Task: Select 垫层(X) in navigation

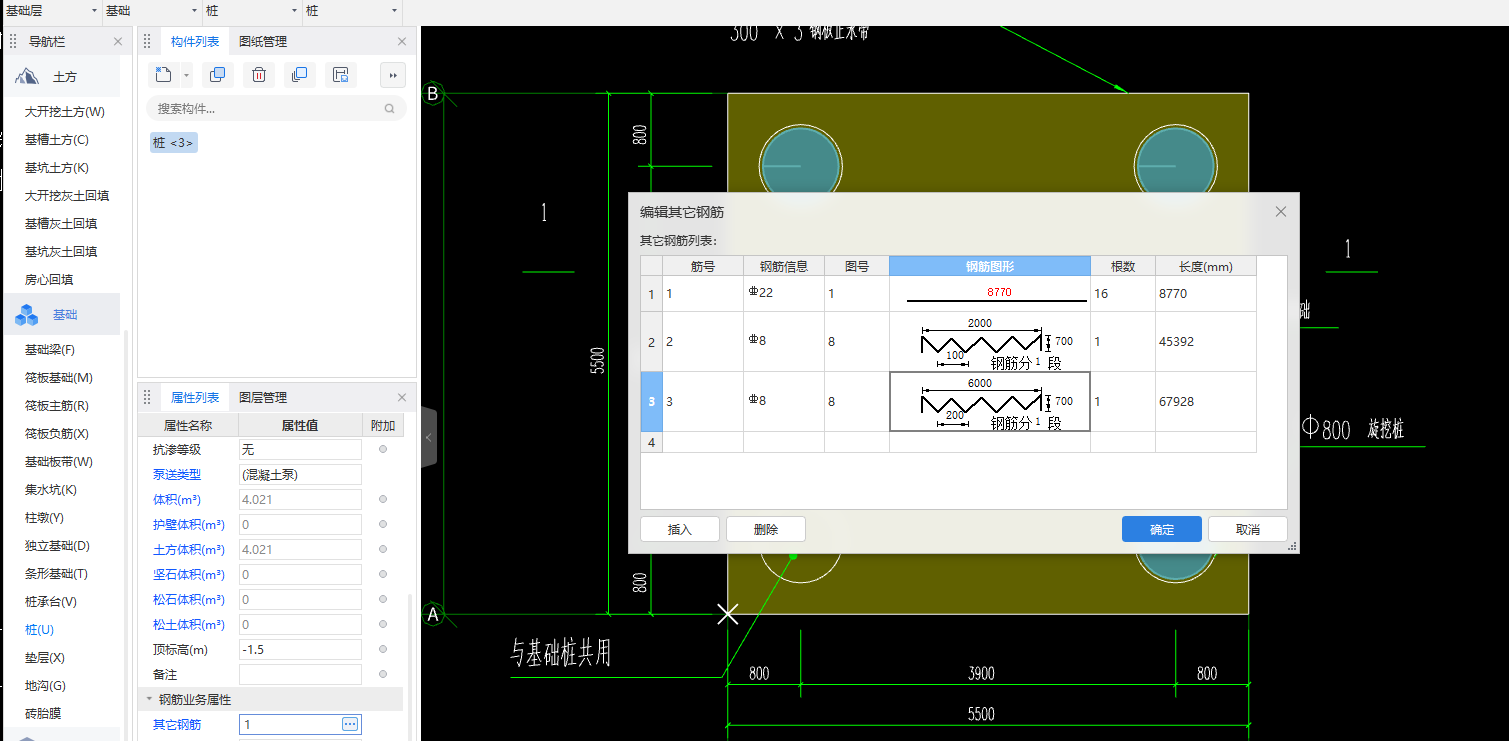Action: tap(45, 658)
